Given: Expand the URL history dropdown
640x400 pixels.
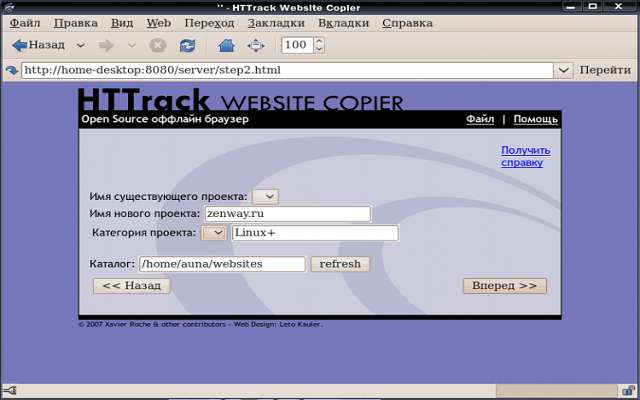Looking at the screenshot, I should coord(563,70).
